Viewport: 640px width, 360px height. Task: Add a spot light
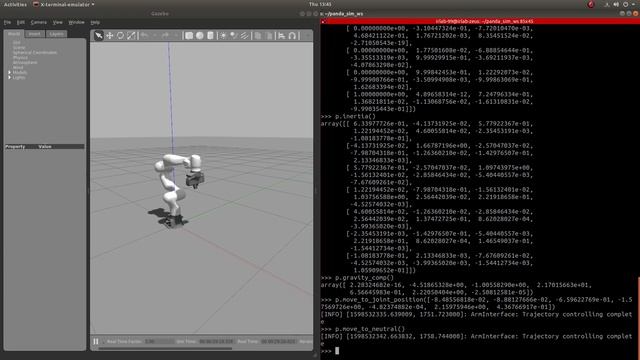coord(233,36)
